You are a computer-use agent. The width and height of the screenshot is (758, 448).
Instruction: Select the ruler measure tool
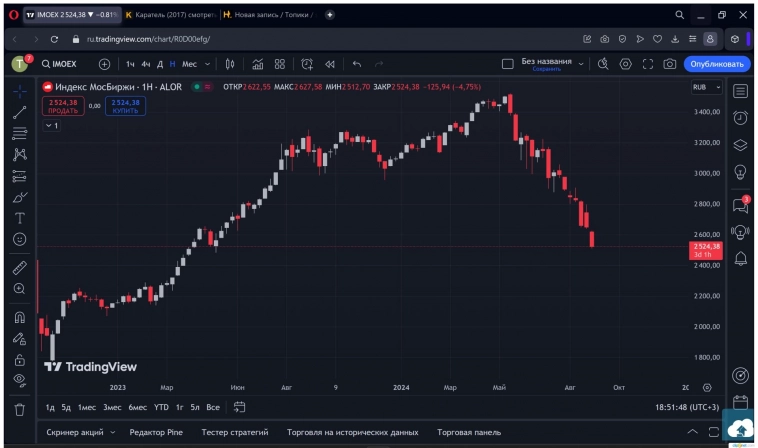pyautogui.click(x=20, y=267)
